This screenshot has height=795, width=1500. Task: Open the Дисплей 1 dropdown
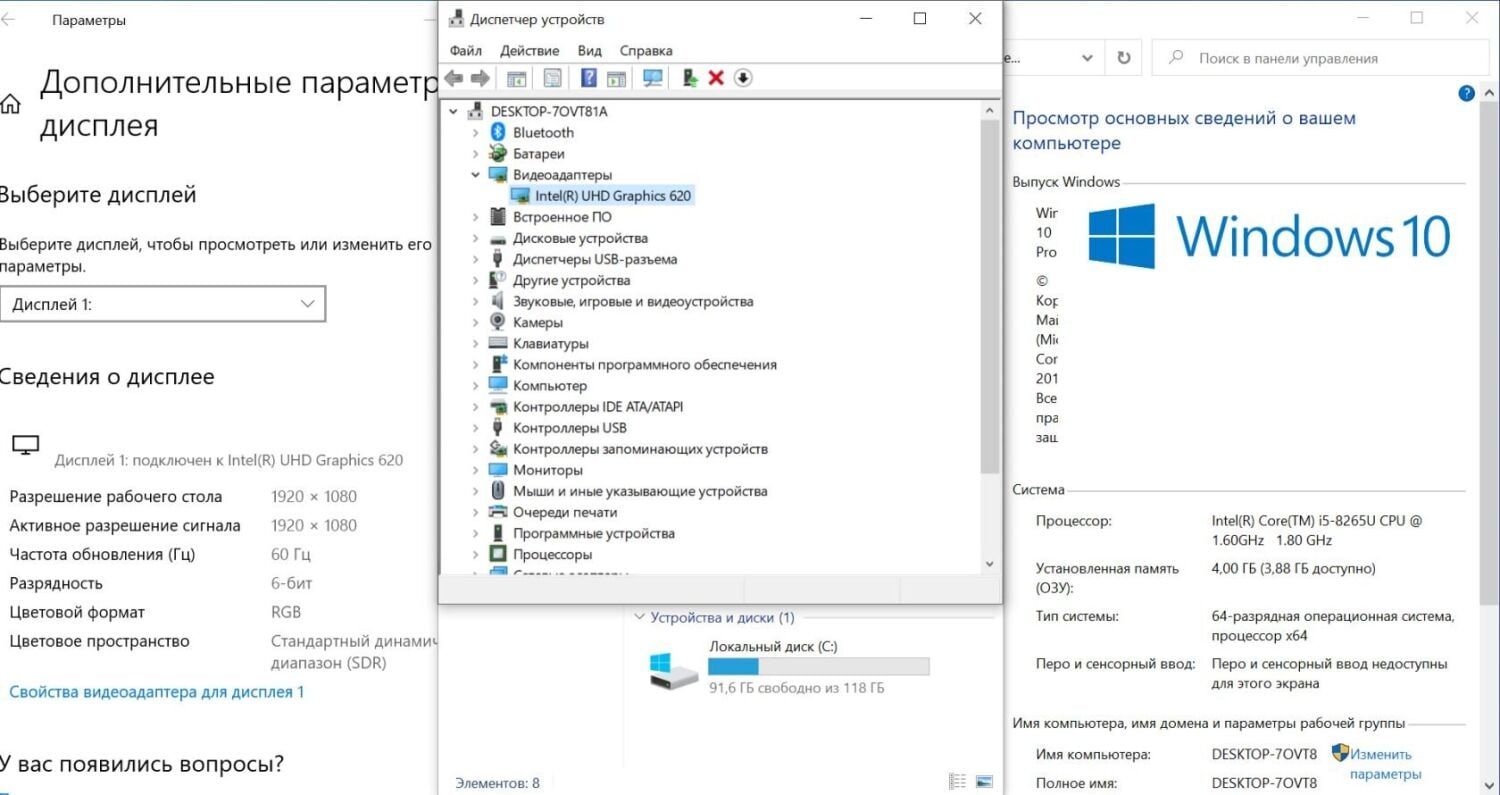pos(163,304)
